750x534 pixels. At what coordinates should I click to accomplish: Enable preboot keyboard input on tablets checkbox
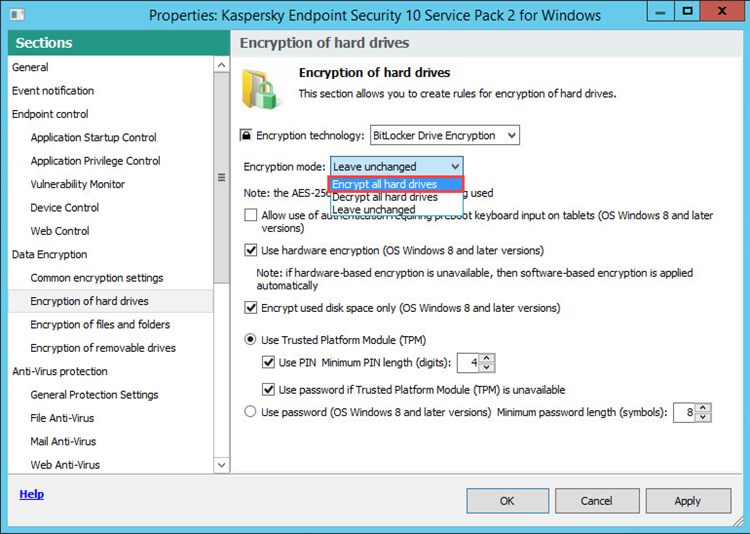coord(251,215)
